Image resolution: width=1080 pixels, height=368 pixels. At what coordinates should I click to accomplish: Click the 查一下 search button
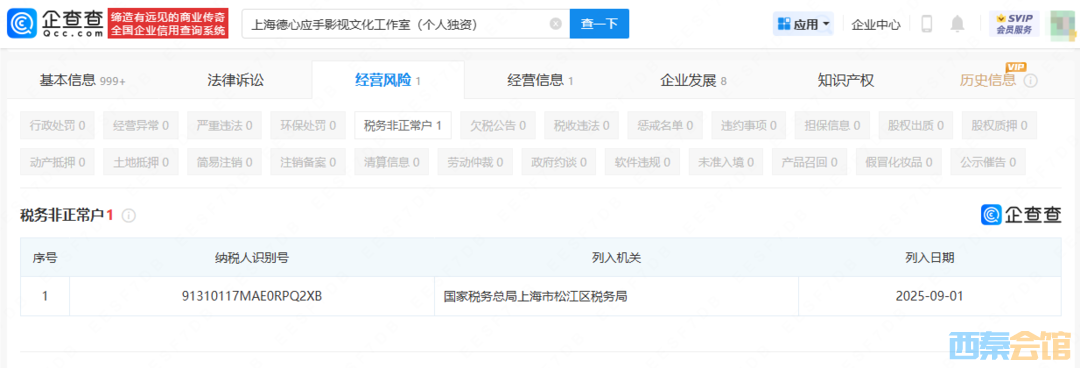click(x=599, y=24)
